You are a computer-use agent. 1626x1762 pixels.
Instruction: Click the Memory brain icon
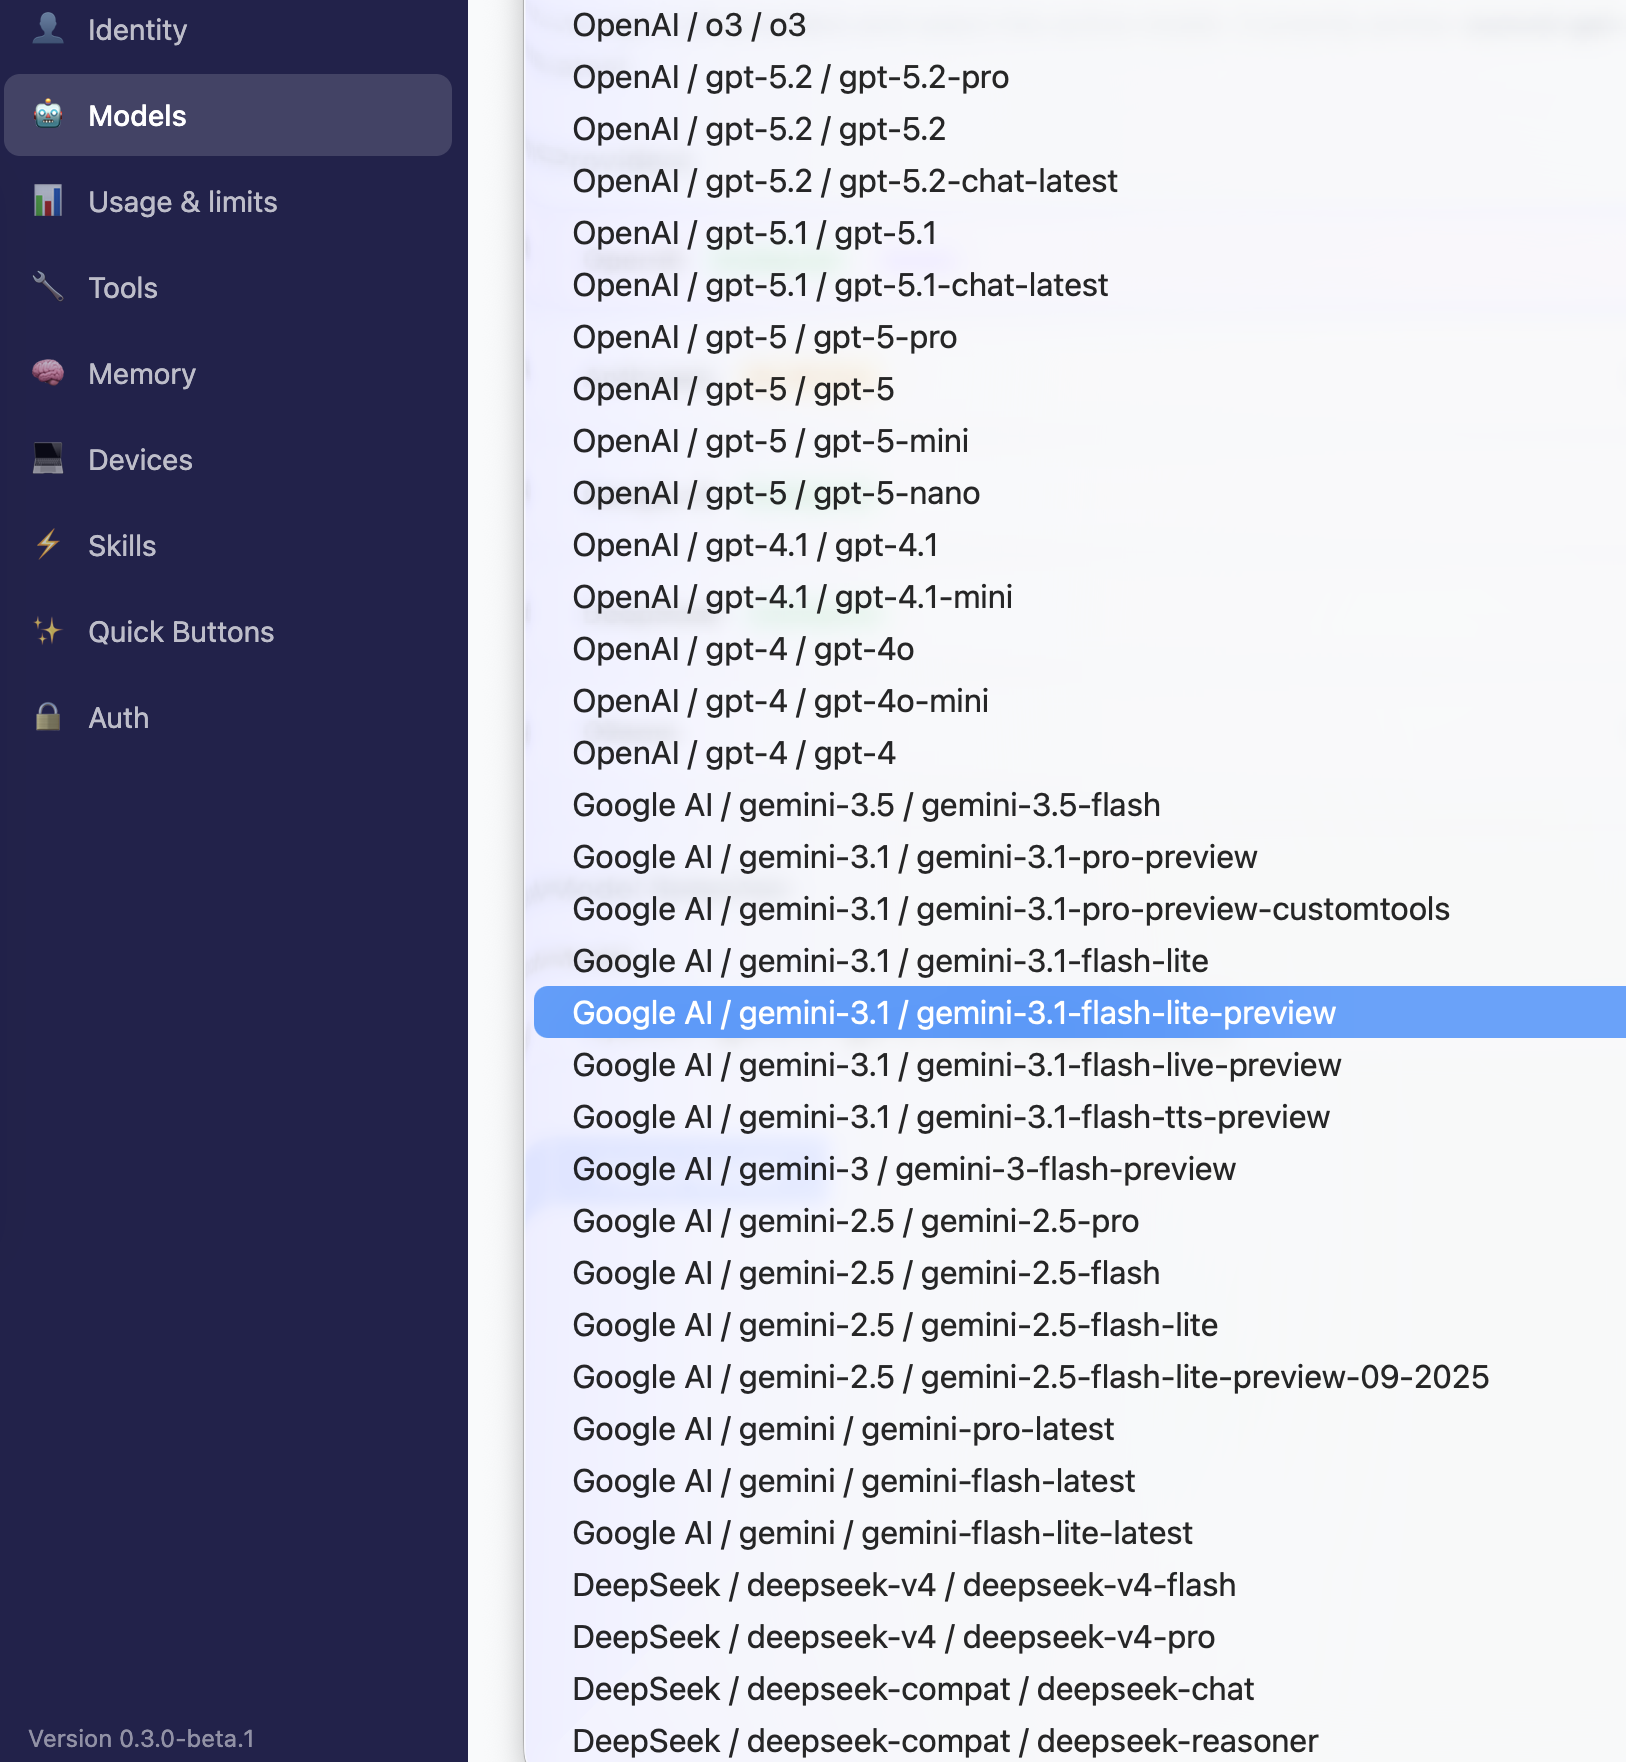[x=48, y=372]
